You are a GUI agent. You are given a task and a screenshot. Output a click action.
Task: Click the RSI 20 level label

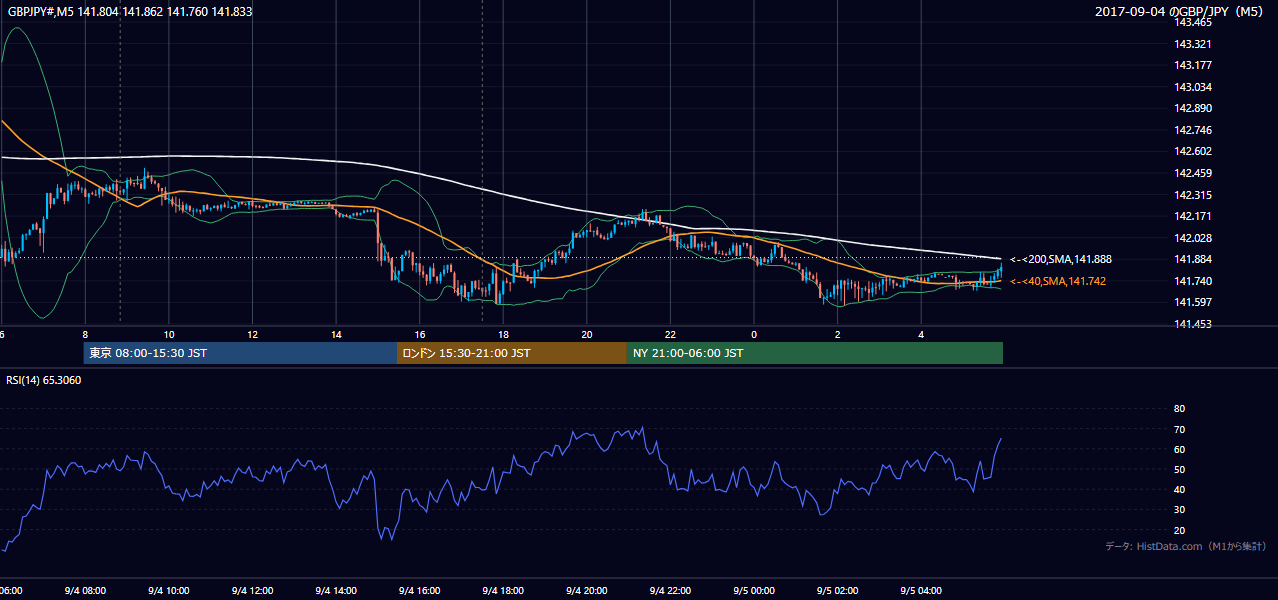click(1179, 530)
